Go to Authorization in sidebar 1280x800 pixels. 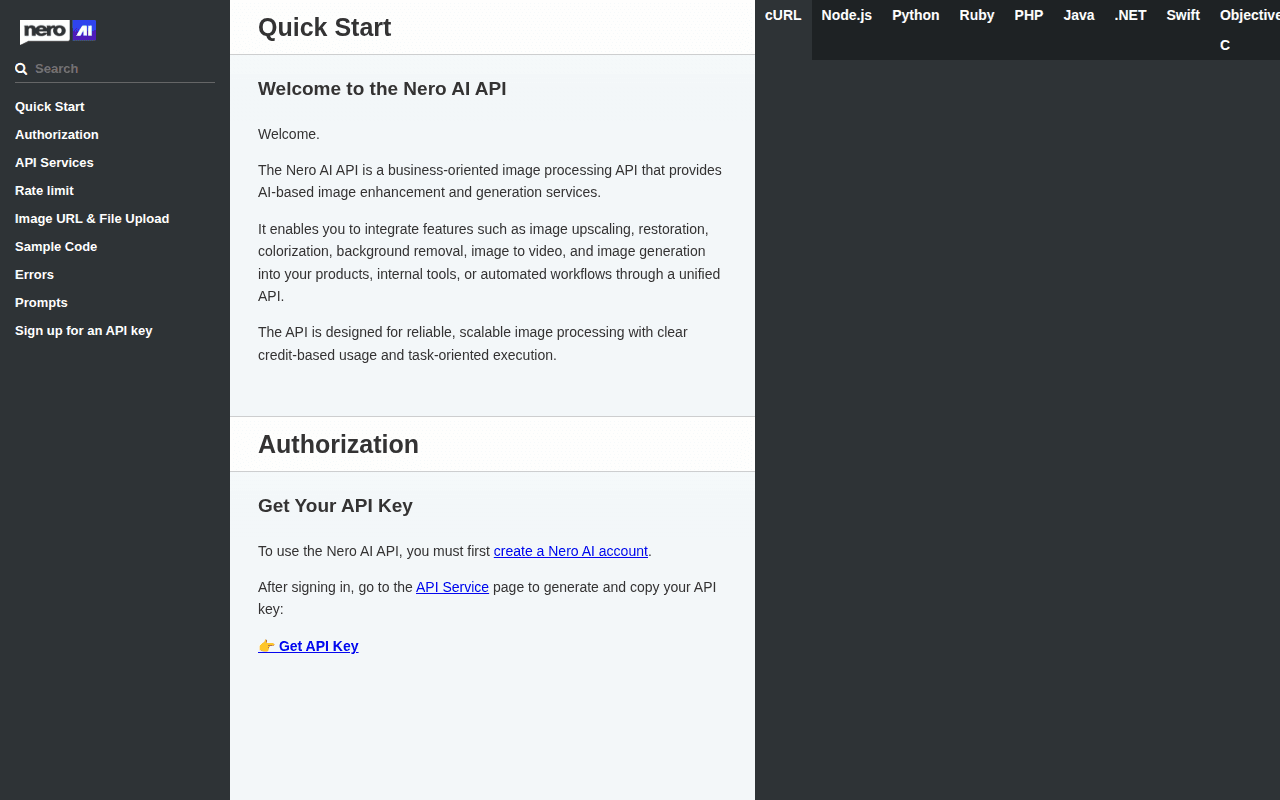pyautogui.click(x=57, y=135)
